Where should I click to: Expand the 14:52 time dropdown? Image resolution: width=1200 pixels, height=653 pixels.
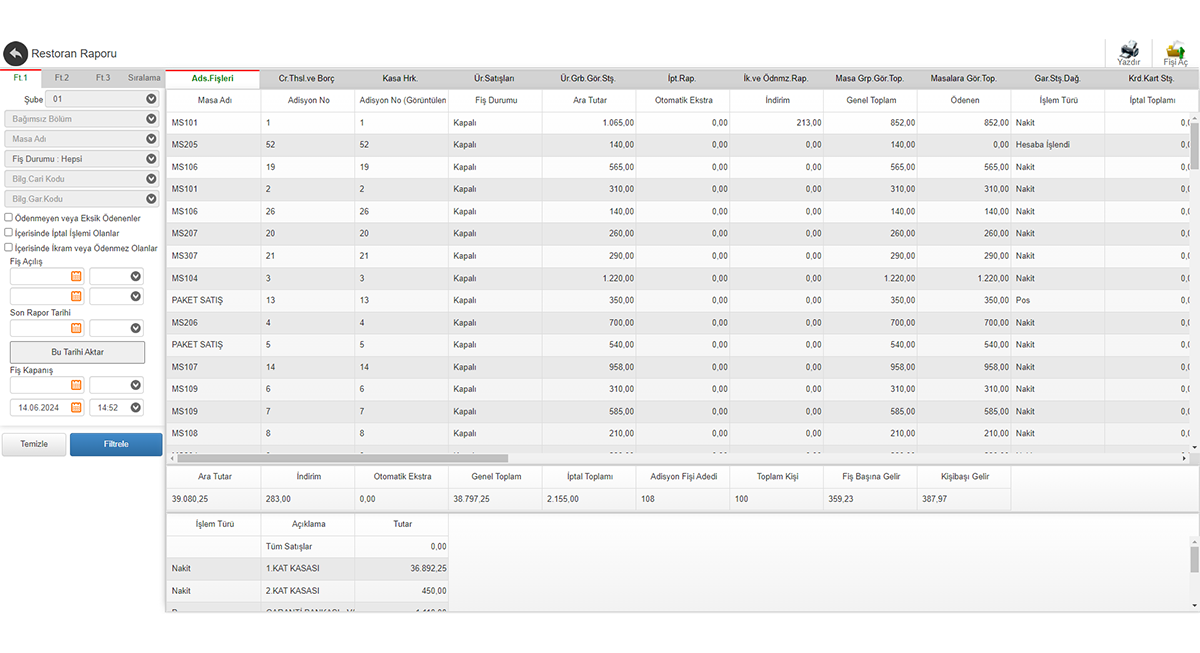[135, 408]
